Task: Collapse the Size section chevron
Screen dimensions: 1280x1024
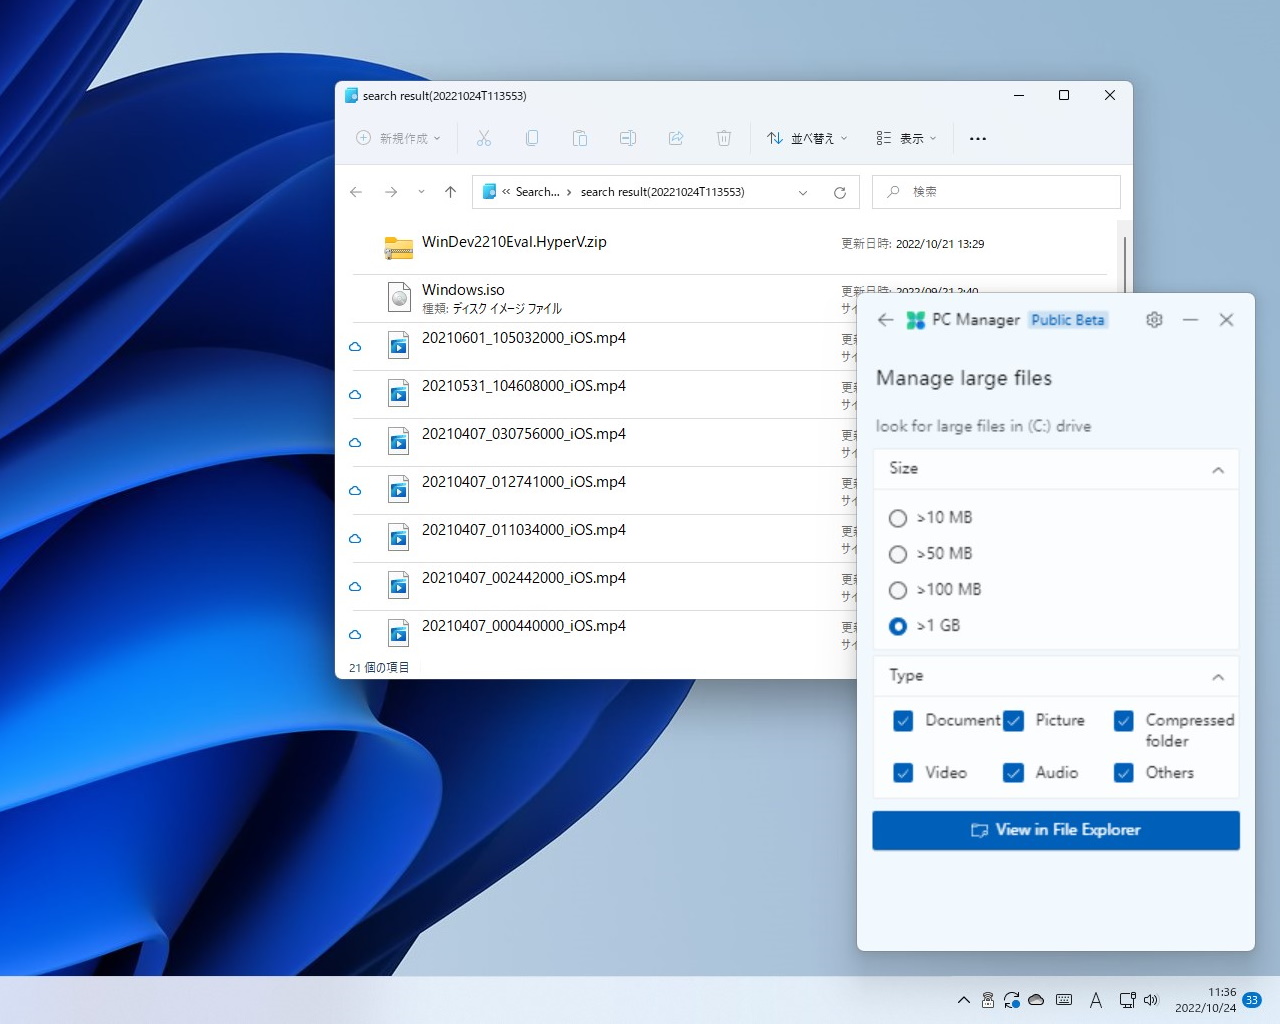Action: pyautogui.click(x=1218, y=470)
